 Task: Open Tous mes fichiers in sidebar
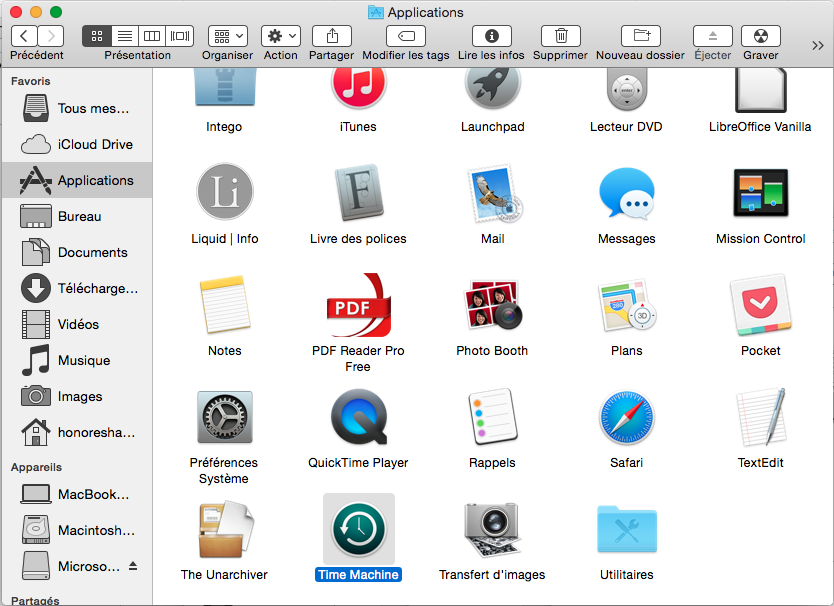coord(77,109)
